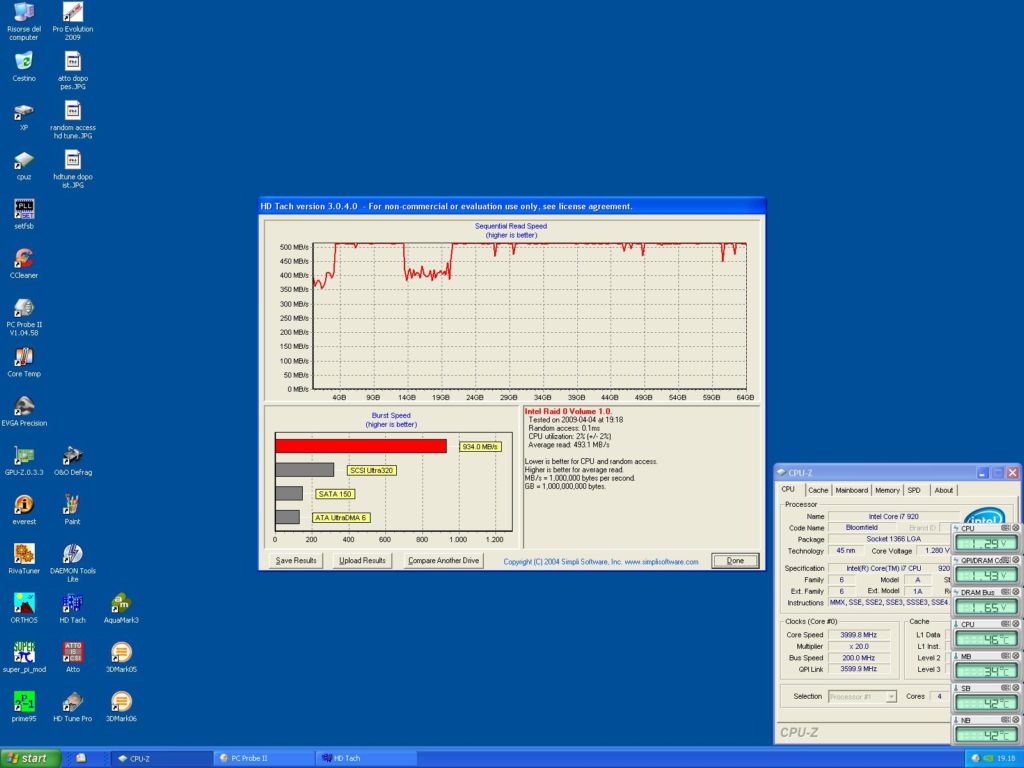Select the Paint desktop icon

coord(72,510)
